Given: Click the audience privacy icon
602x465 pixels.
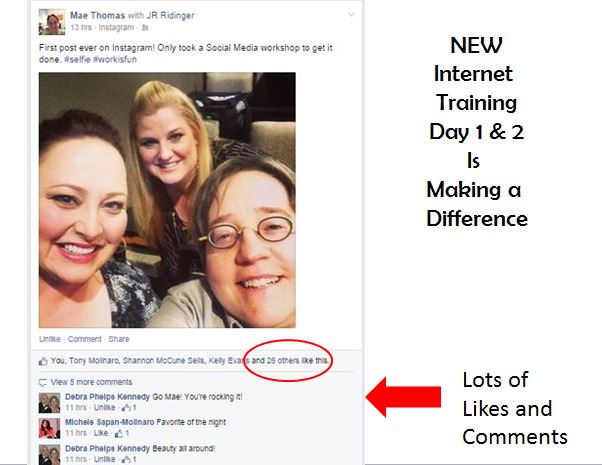Looking at the screenshot, I should tap(145, 28).
